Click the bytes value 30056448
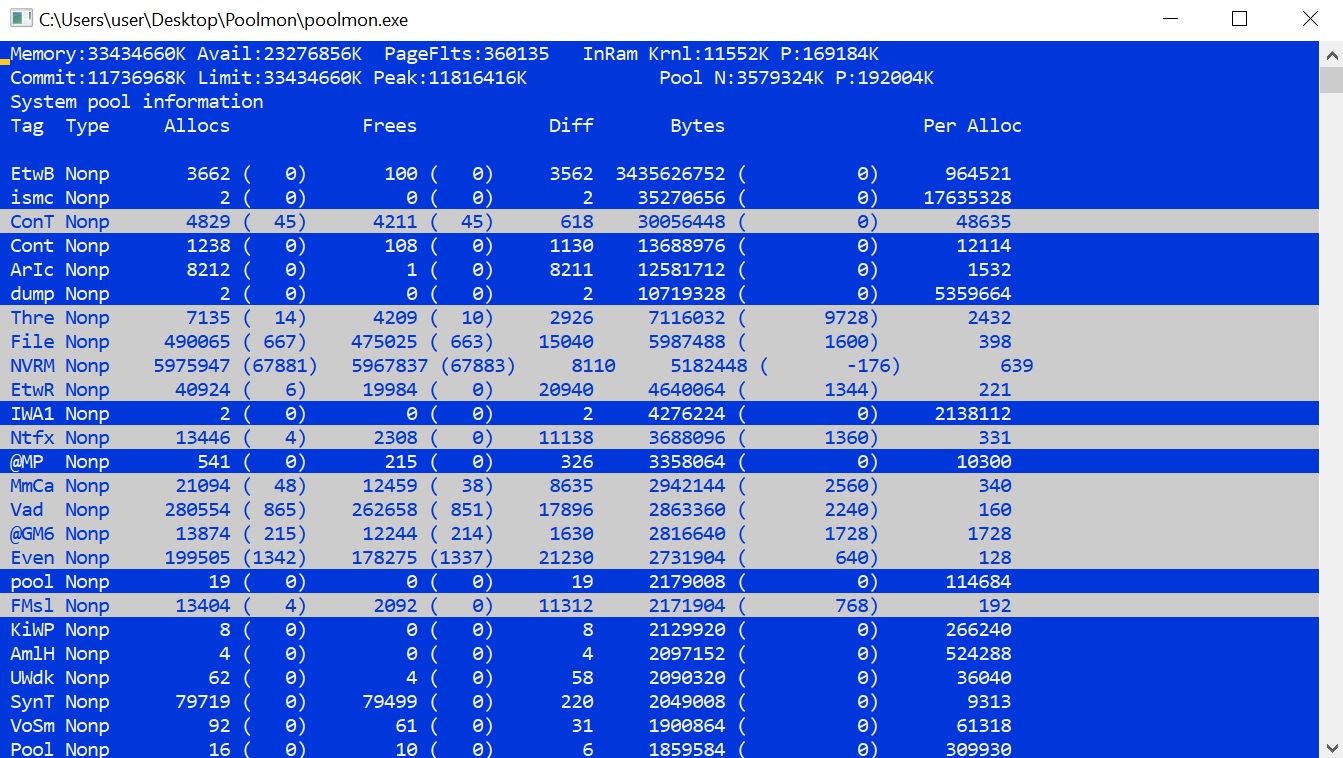The height and width of the screenshot is (758, 1343). pos(681,222)
